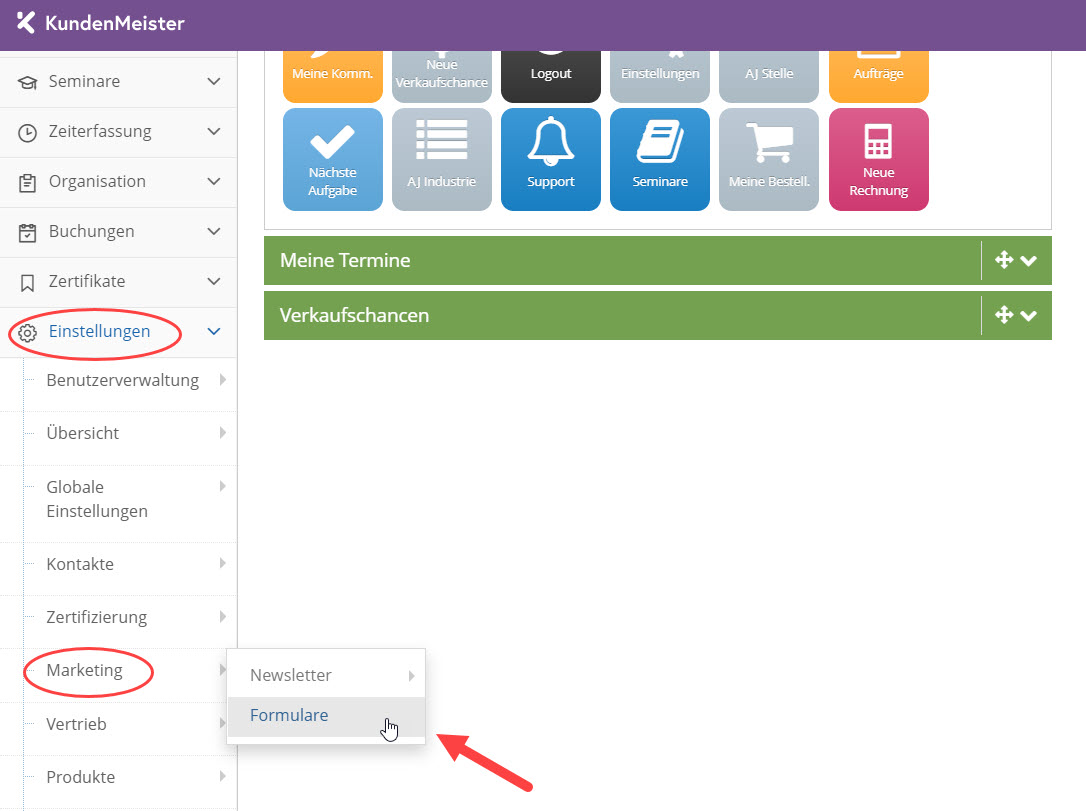The image size is (1086, 811).
Task: Click the grey Einstellungen tile
Action: tap(660, 76)
